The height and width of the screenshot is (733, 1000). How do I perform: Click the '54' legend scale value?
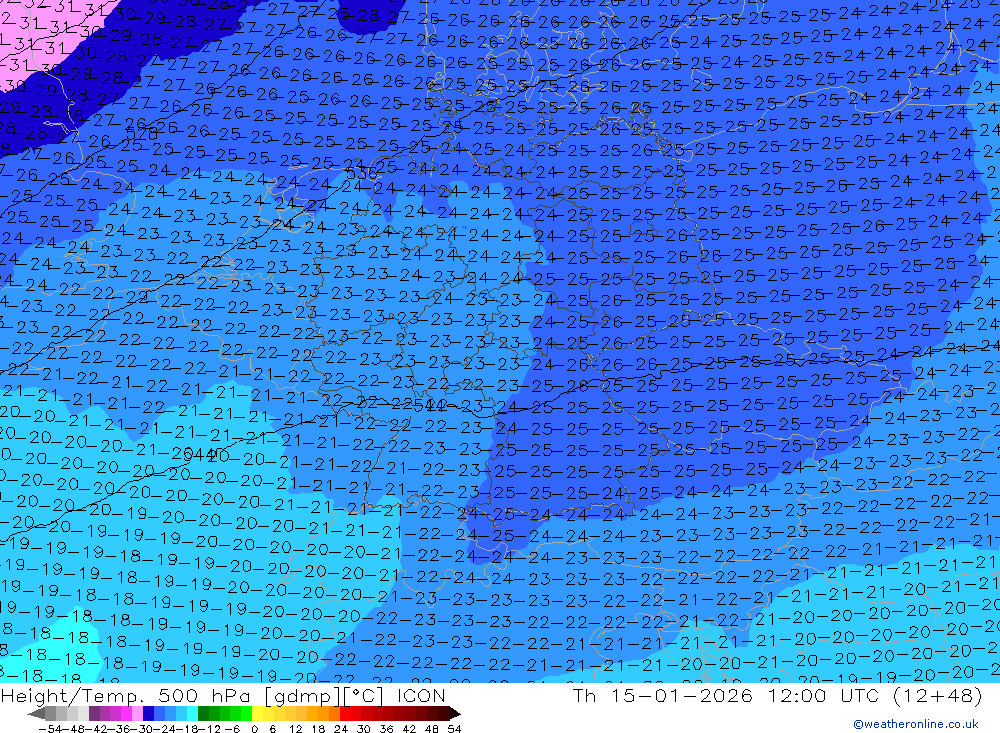[x=454, y=729]
